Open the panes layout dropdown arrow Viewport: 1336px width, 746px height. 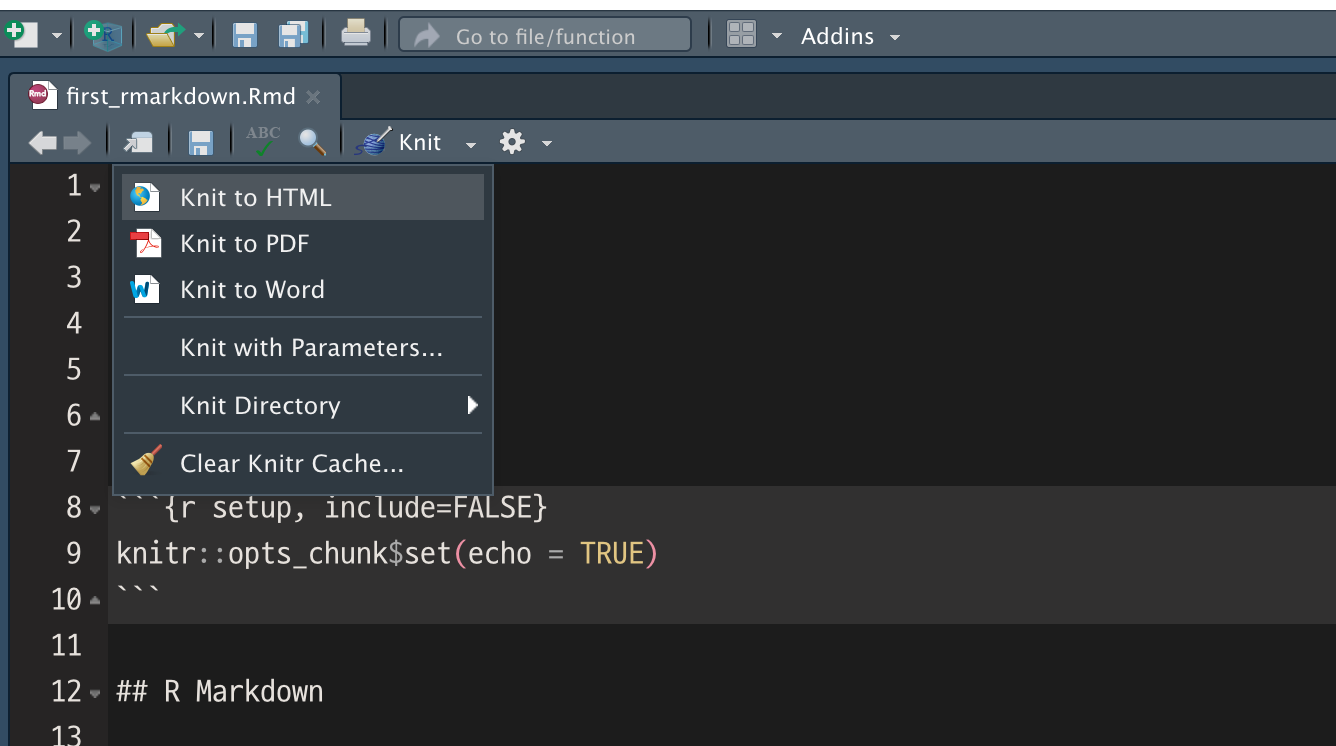pyautogui.click(x=777, y=37)
